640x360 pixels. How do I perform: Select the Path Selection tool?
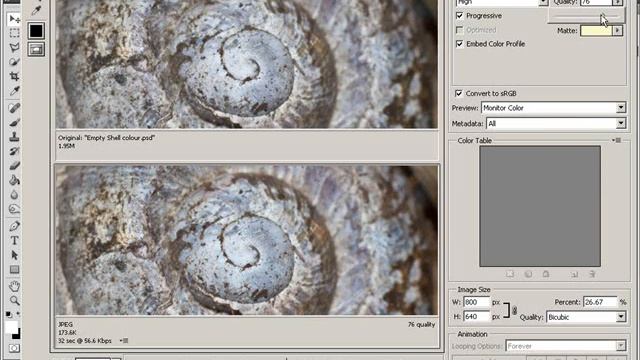(14, 255)
